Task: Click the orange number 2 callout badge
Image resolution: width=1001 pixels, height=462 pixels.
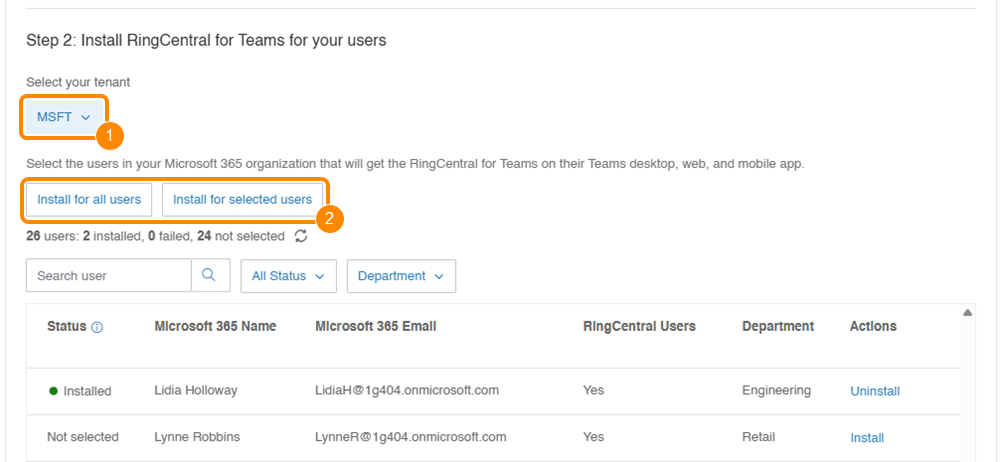Action: tap(329, 218)
